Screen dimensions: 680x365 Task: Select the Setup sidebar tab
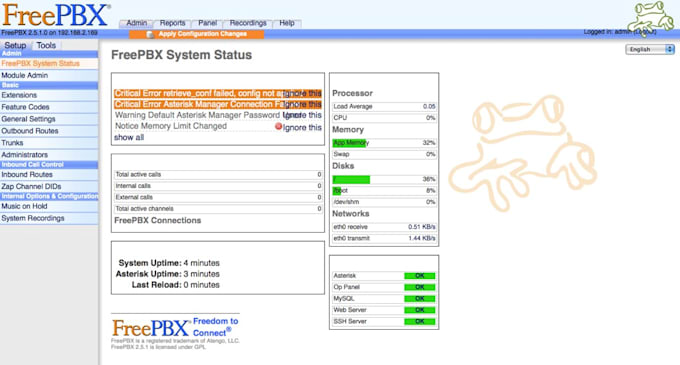tap(15, 45)
